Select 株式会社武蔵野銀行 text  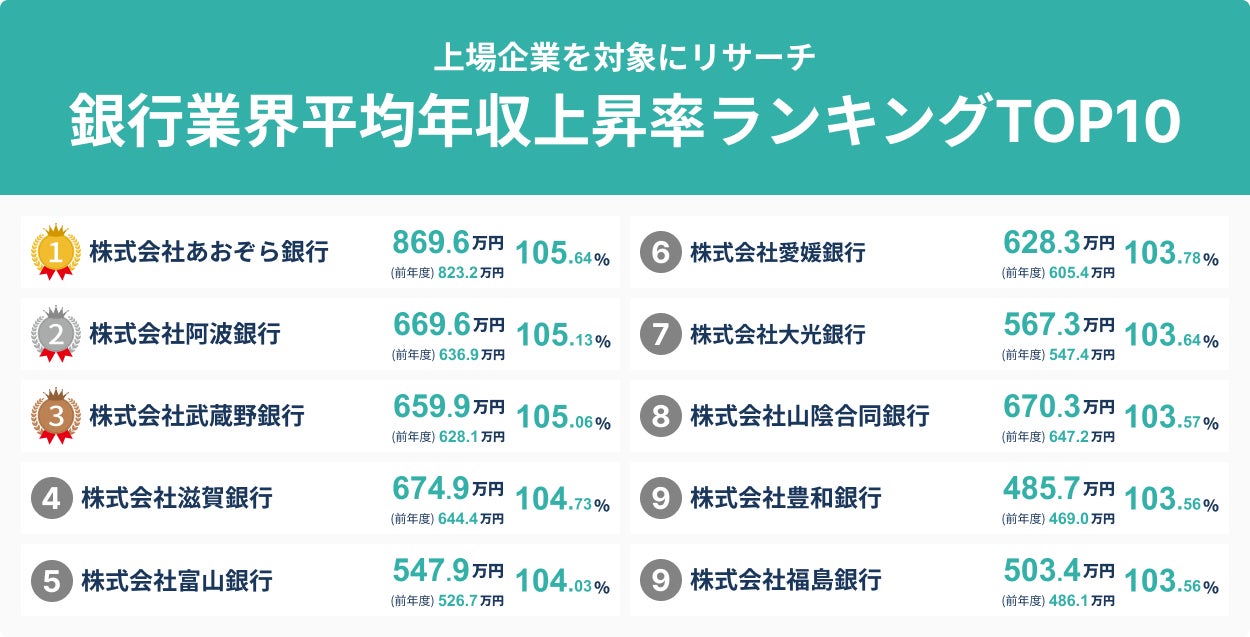pos(197,415)
